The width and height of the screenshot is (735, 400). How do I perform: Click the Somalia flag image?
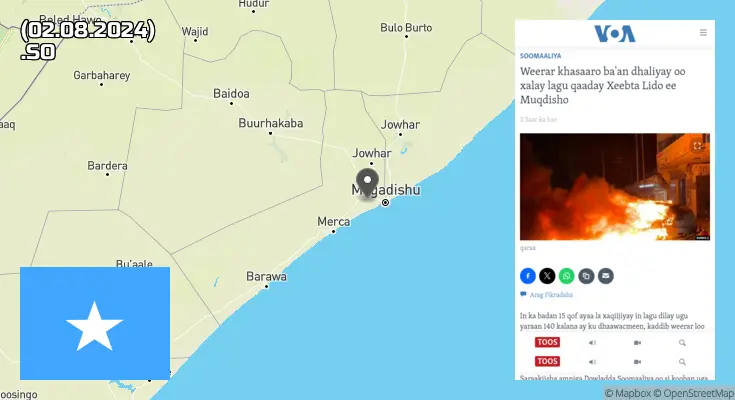(x=95, y=323)
